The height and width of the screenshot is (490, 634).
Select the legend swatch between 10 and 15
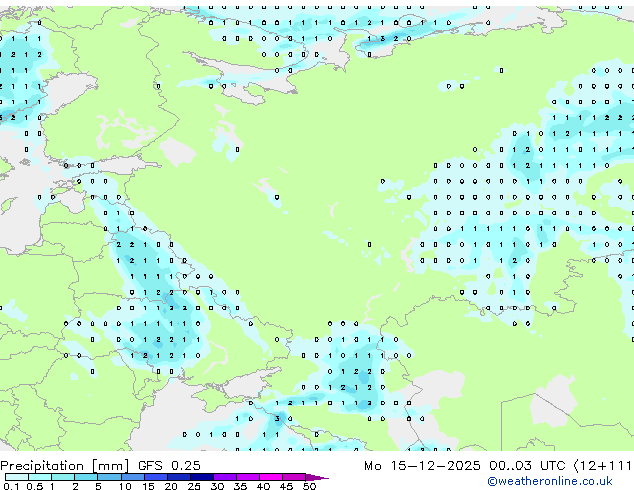(133, 477)
